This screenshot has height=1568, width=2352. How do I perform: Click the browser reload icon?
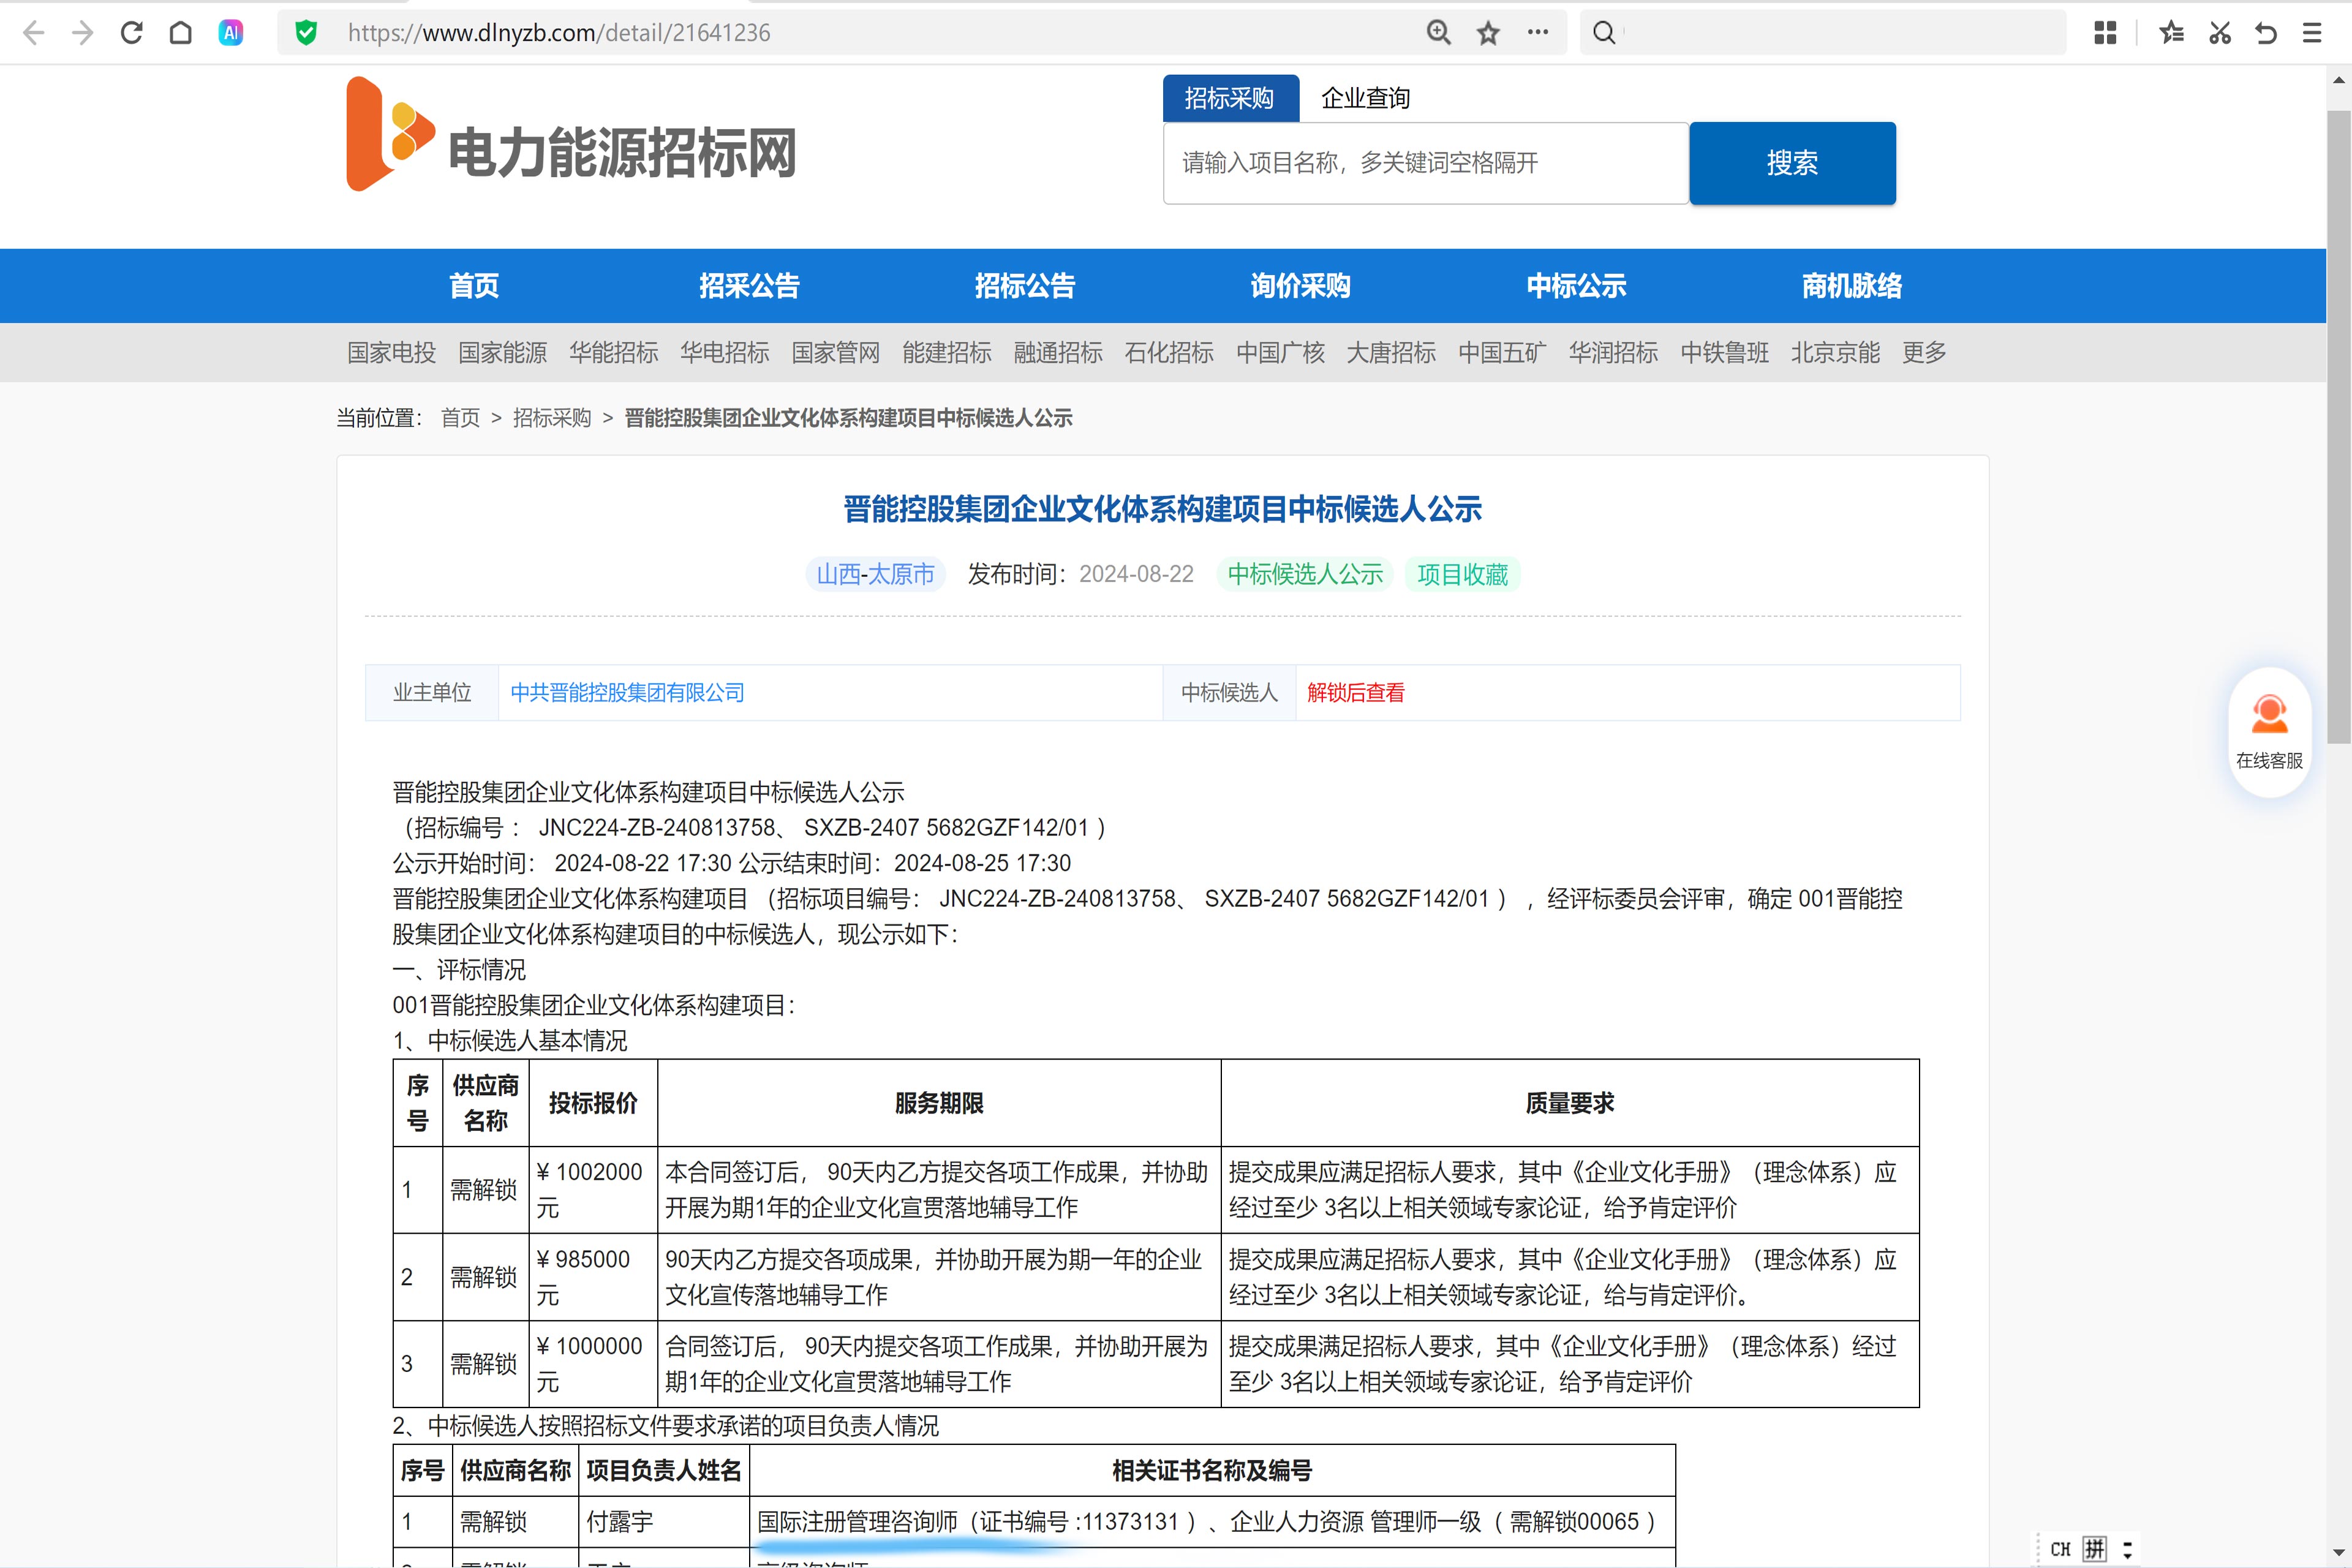[131, 33]
